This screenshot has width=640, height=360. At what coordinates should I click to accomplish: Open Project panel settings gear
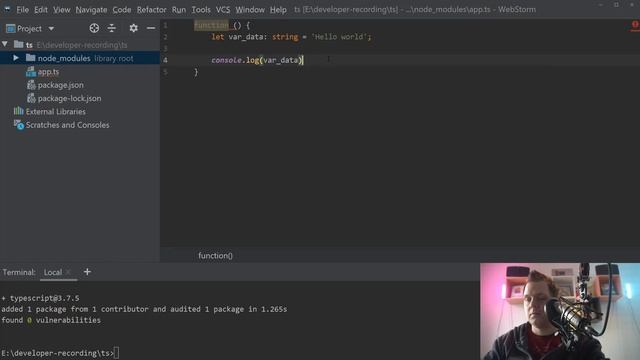point(133,28)
